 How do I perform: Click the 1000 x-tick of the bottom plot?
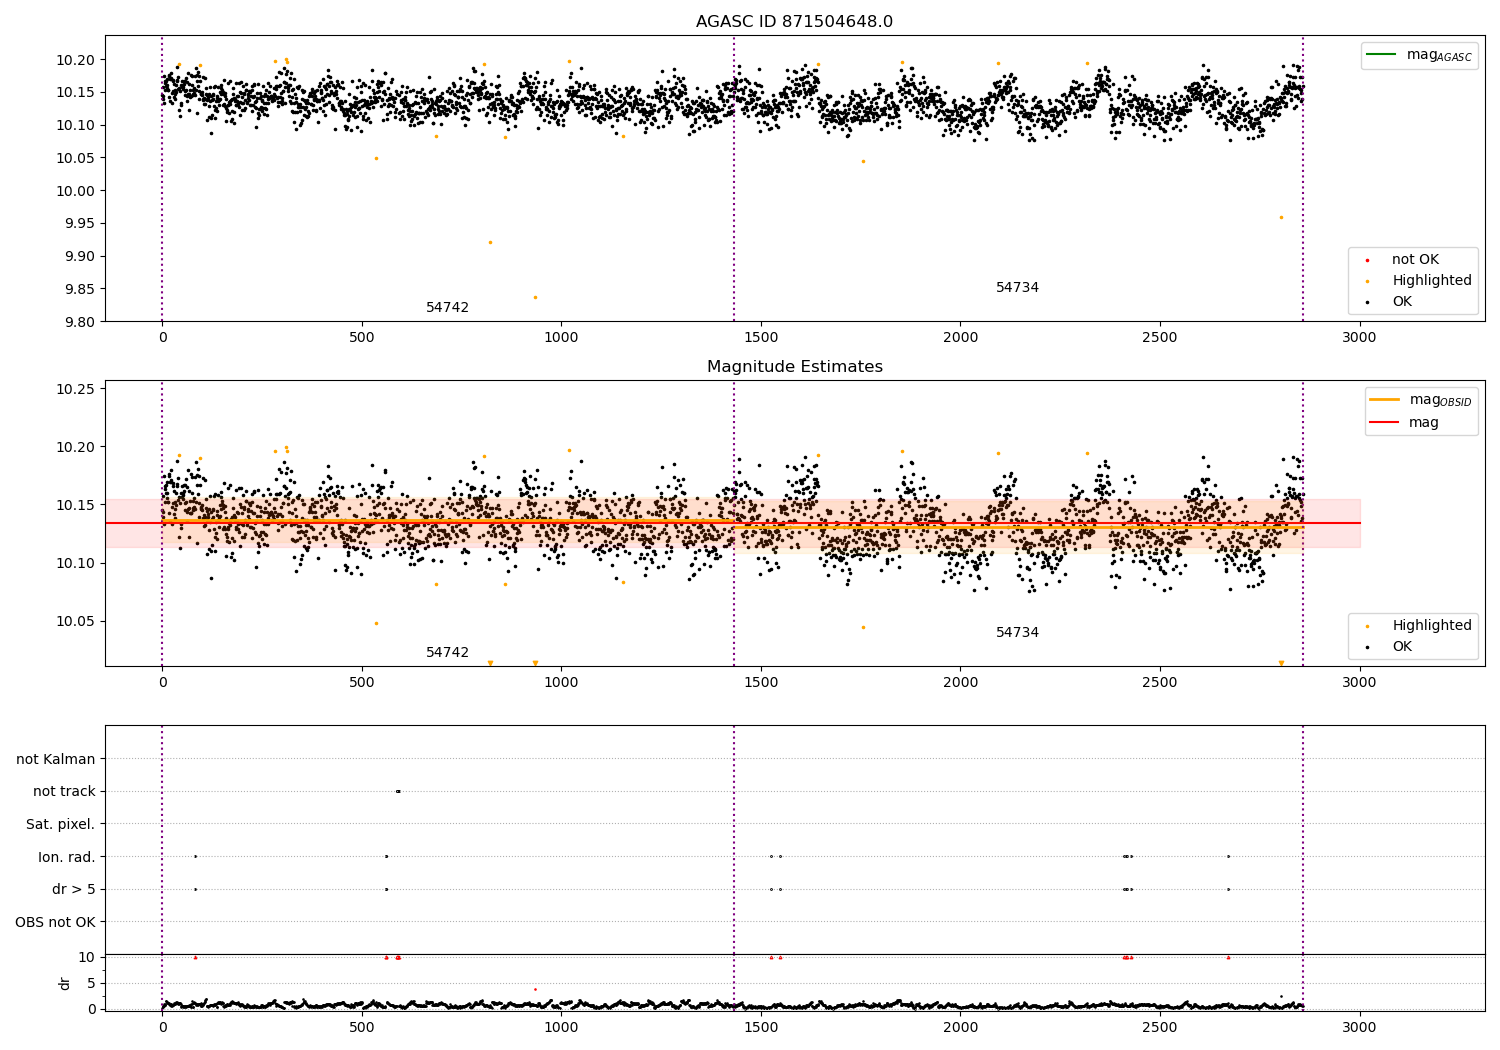click(x=561, y=1027)
